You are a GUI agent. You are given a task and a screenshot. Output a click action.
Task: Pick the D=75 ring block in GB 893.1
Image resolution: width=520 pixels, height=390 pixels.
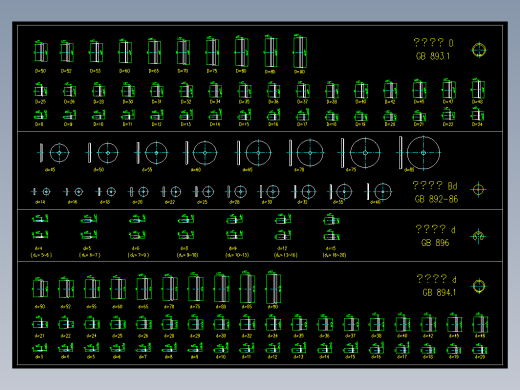click(212, 52)
